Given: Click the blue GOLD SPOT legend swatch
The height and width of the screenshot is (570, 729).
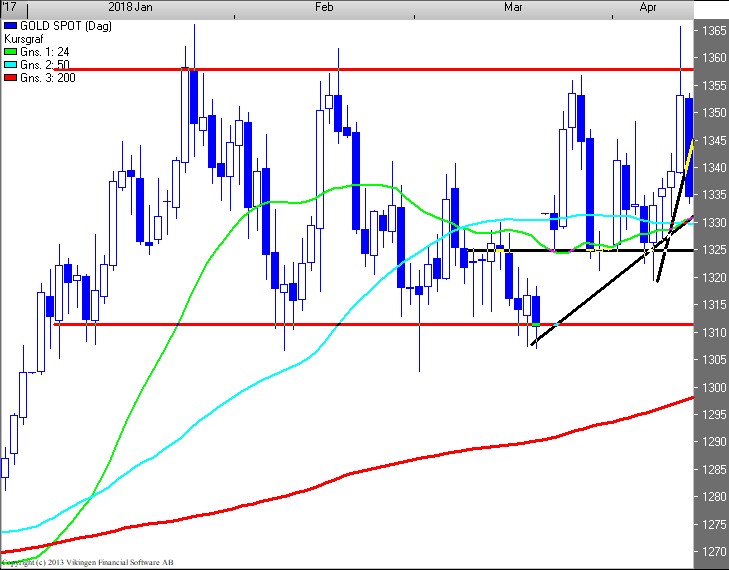Looking at the screenshot, I should pyautogui.click(x=11, y=26).
